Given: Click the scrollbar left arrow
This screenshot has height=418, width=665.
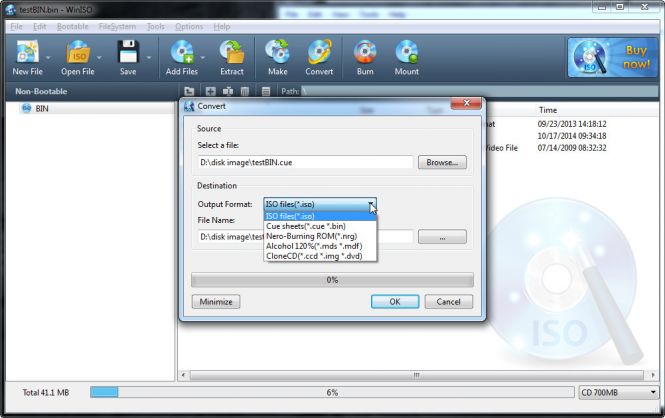Looking at the screenshot, I should 183,375.
